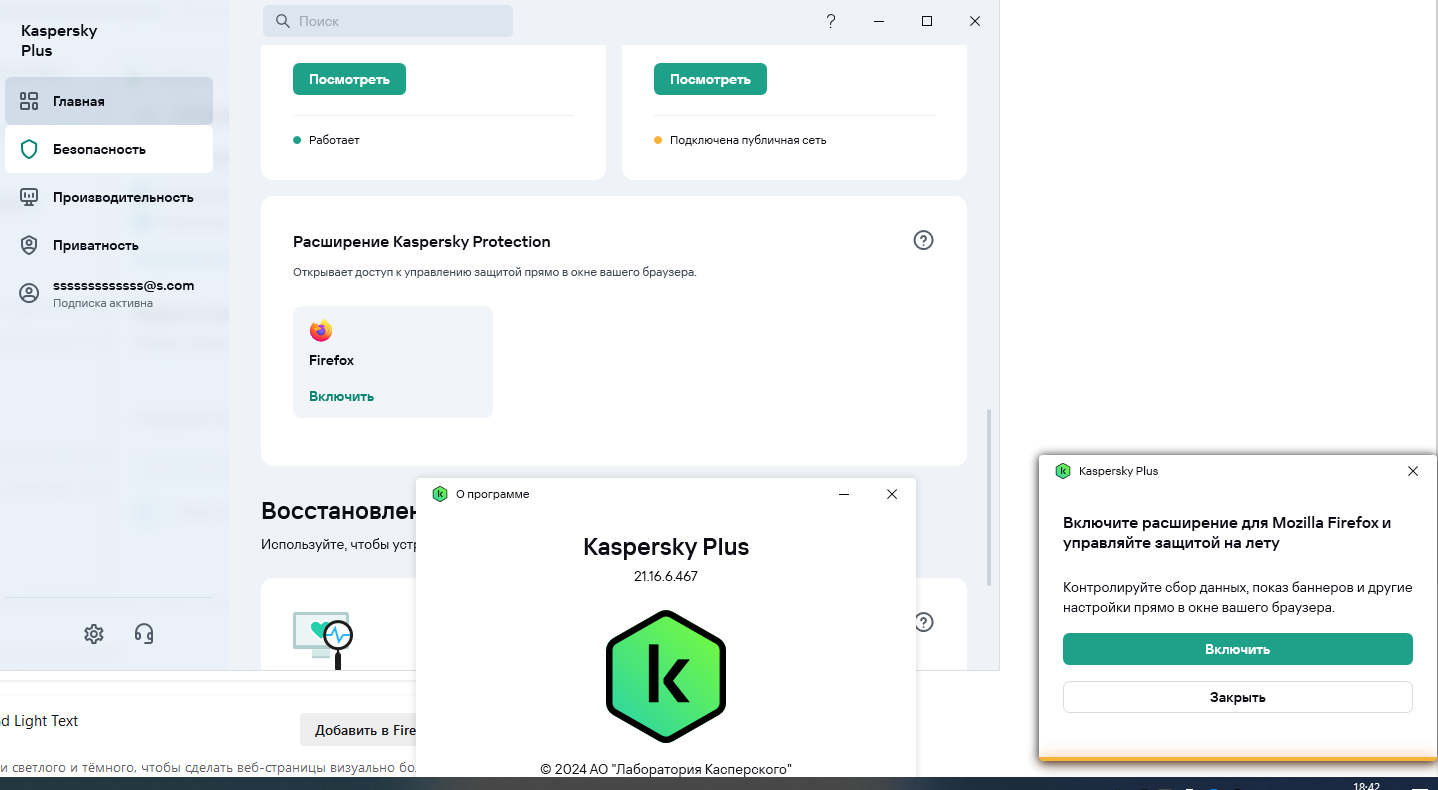Click the version number 21.16.6.467
Viewport: 1438px width, 790px height.
pyautogui.click(x=666, y=576)
